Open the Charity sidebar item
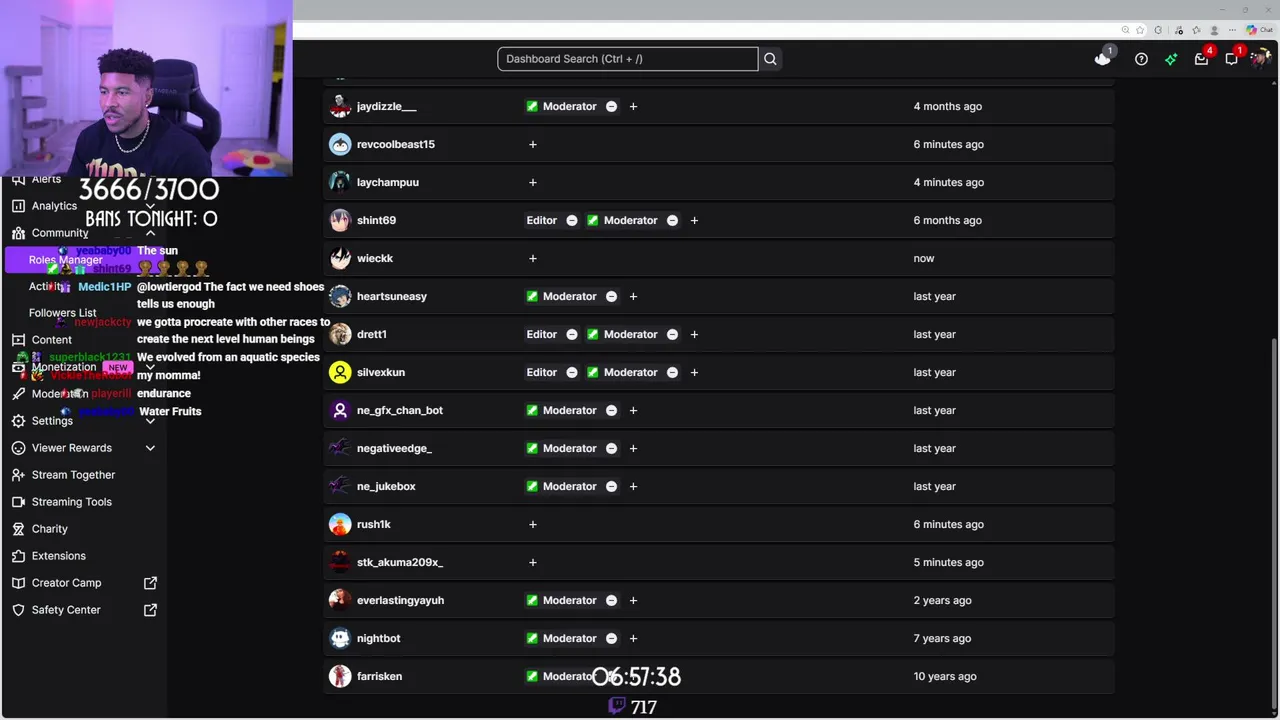This screenshot has width=1280, height=720. [x=49, y=529]
